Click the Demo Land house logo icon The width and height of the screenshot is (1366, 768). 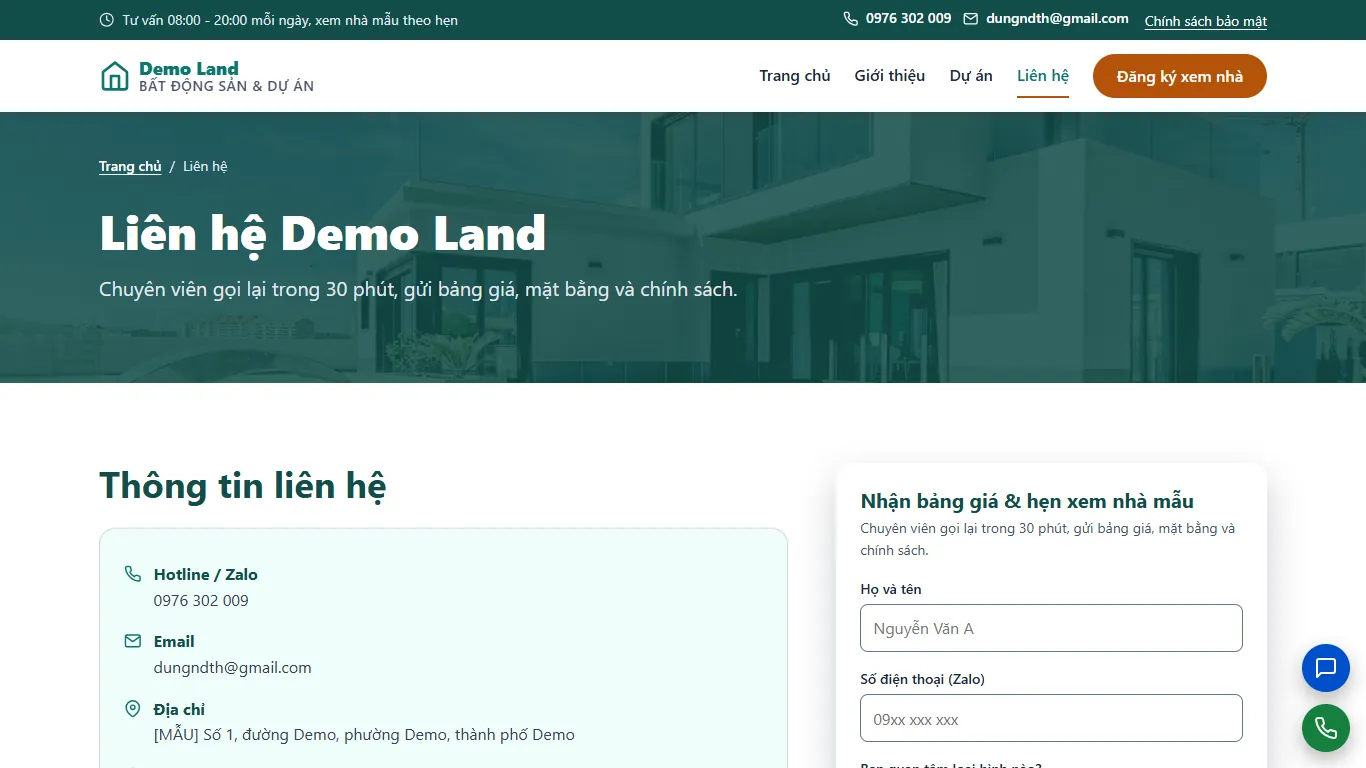click(115, 76)
